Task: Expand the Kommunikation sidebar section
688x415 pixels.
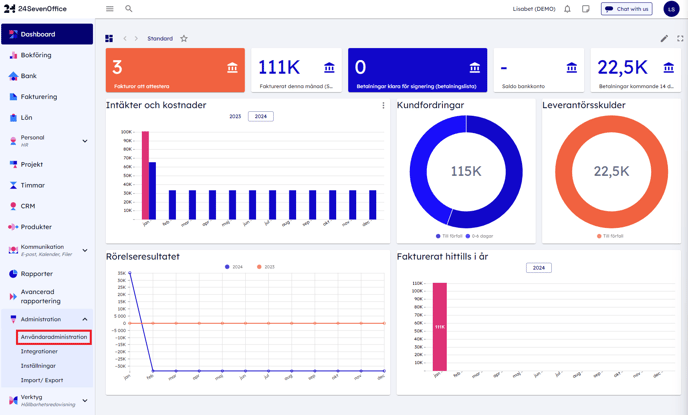Action: pyautogui.click(x=85, y=250)
